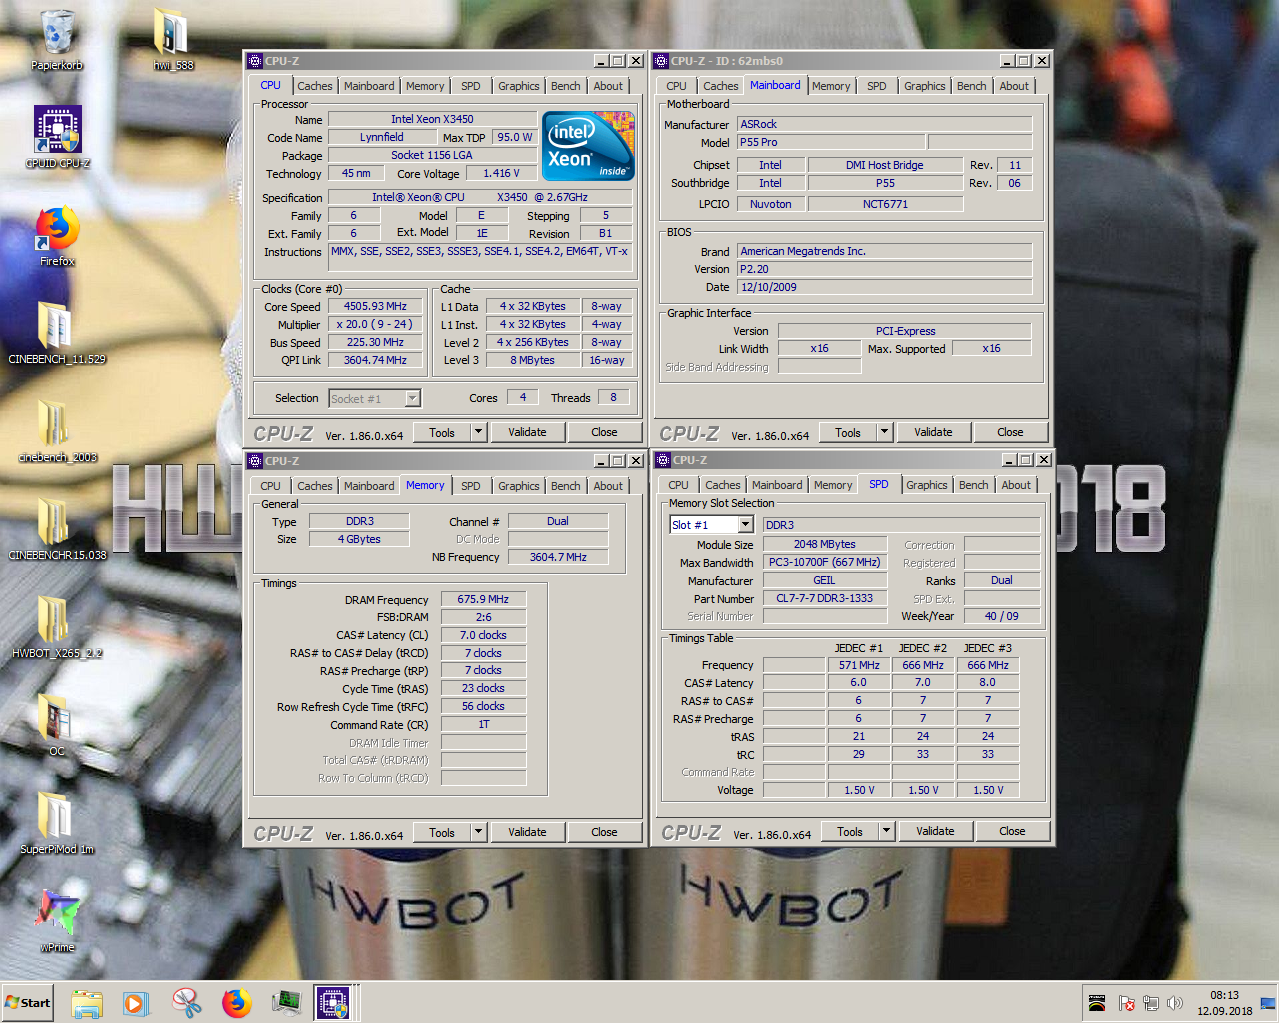
Task: Expand Tools dropdown arrow in SPD window
Action: (886, 831)
